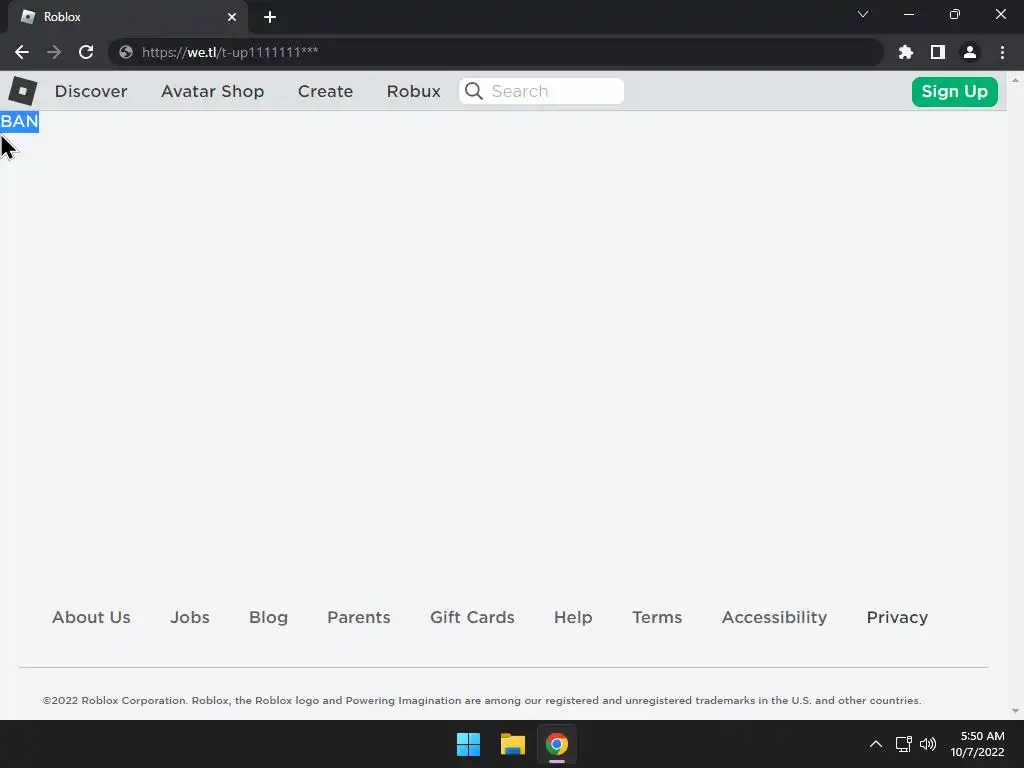Open the Robux menu item
The image size is (1024, 768).
(413, 91)
